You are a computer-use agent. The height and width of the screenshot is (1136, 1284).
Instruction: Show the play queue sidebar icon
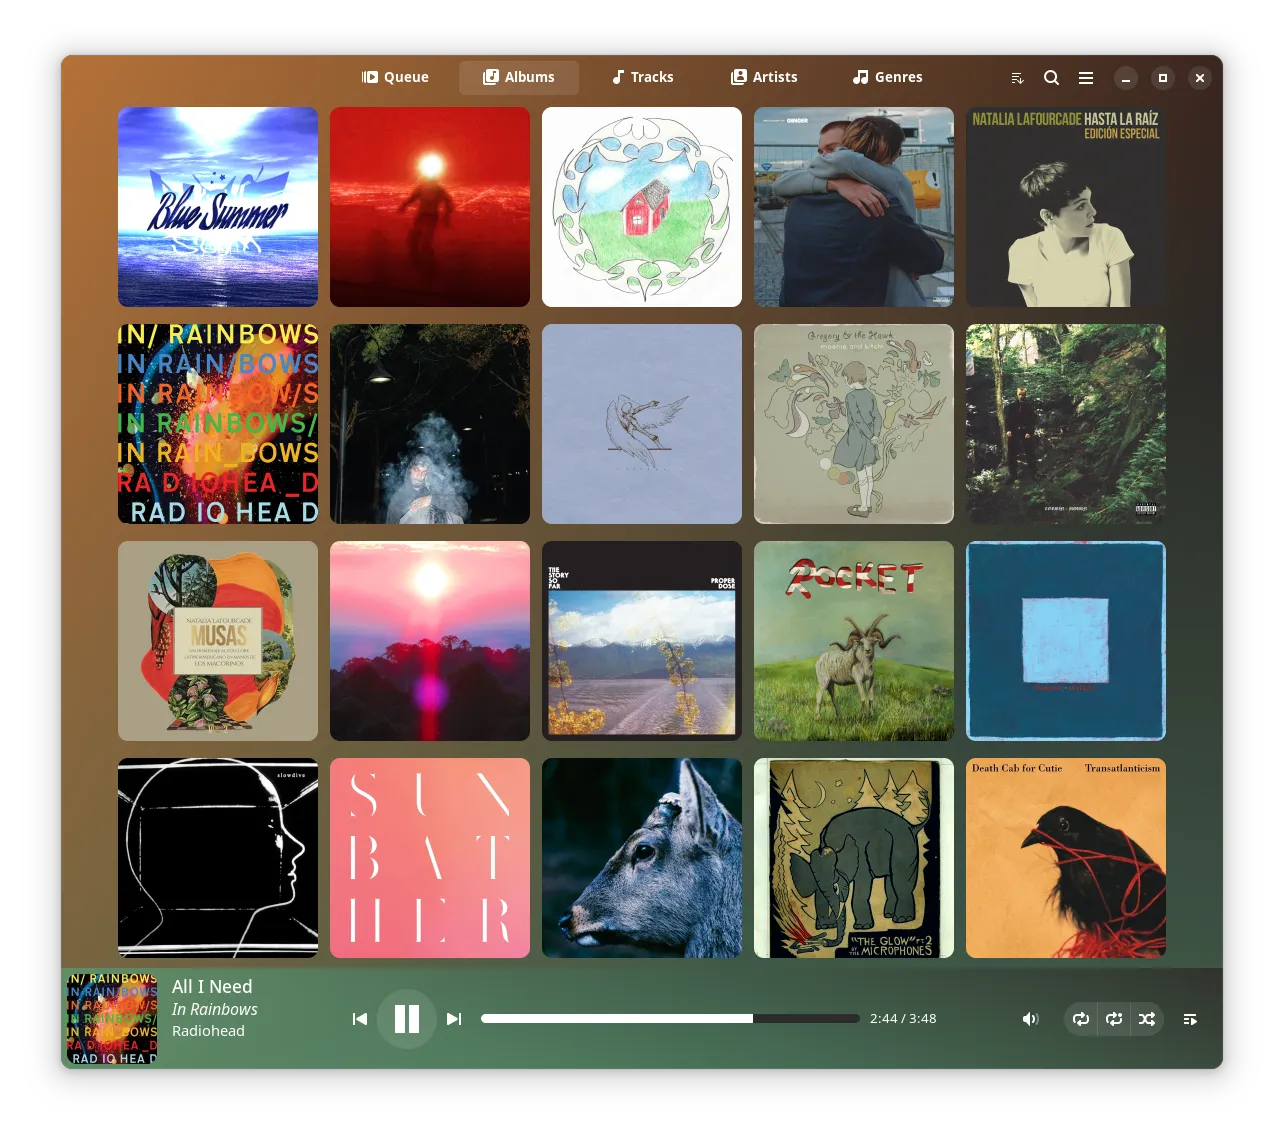click(x=1190, y=1019)
